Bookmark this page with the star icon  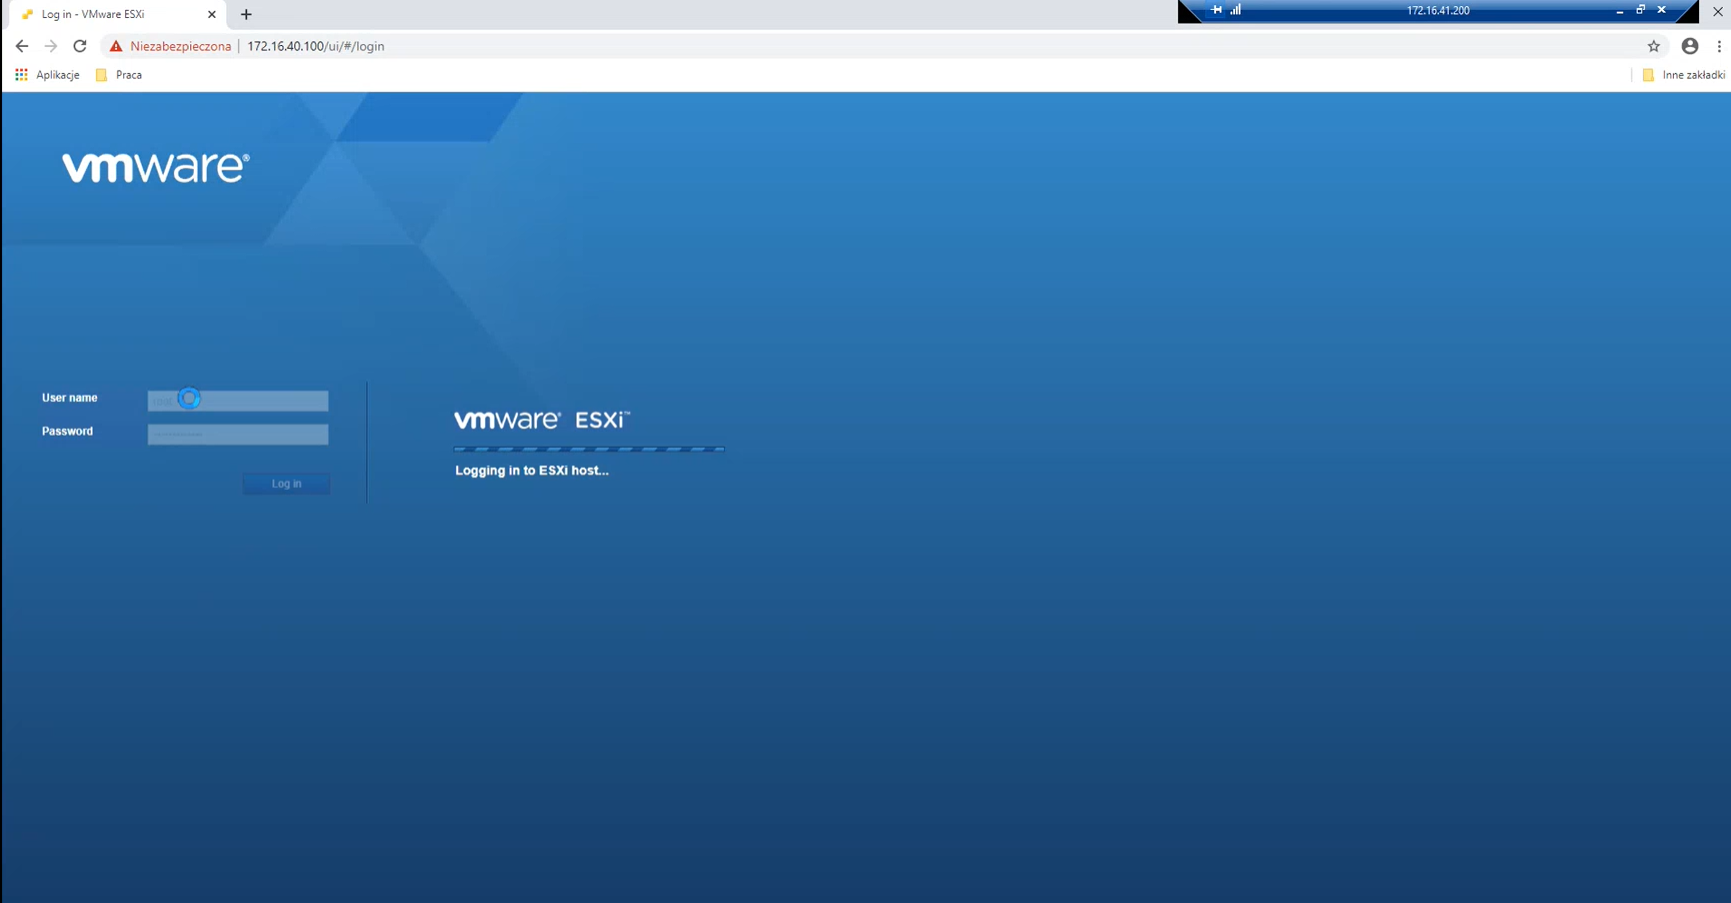[x=1654, y=46]
